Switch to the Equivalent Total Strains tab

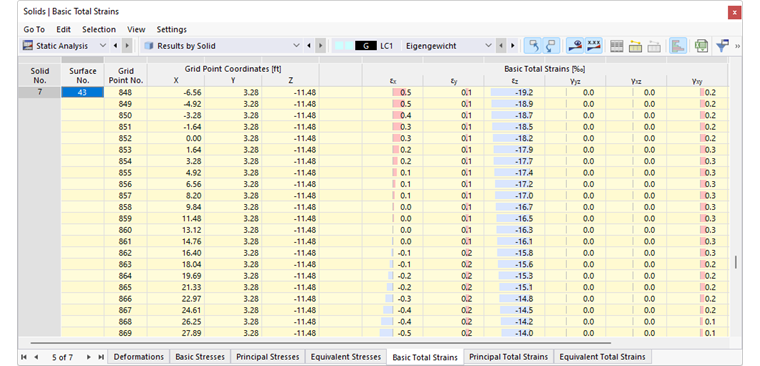pyautogui.click(x=602, y=357)
